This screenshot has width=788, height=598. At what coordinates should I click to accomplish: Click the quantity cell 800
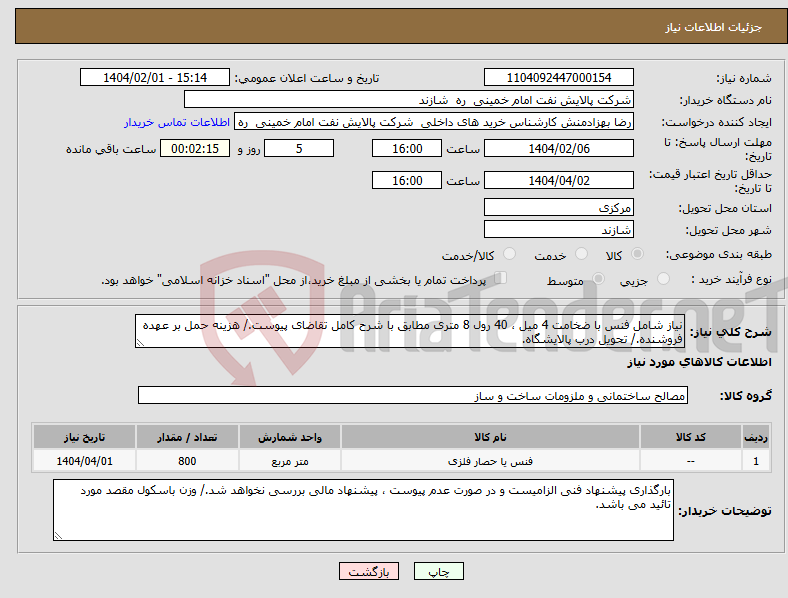tap(187, 461)
